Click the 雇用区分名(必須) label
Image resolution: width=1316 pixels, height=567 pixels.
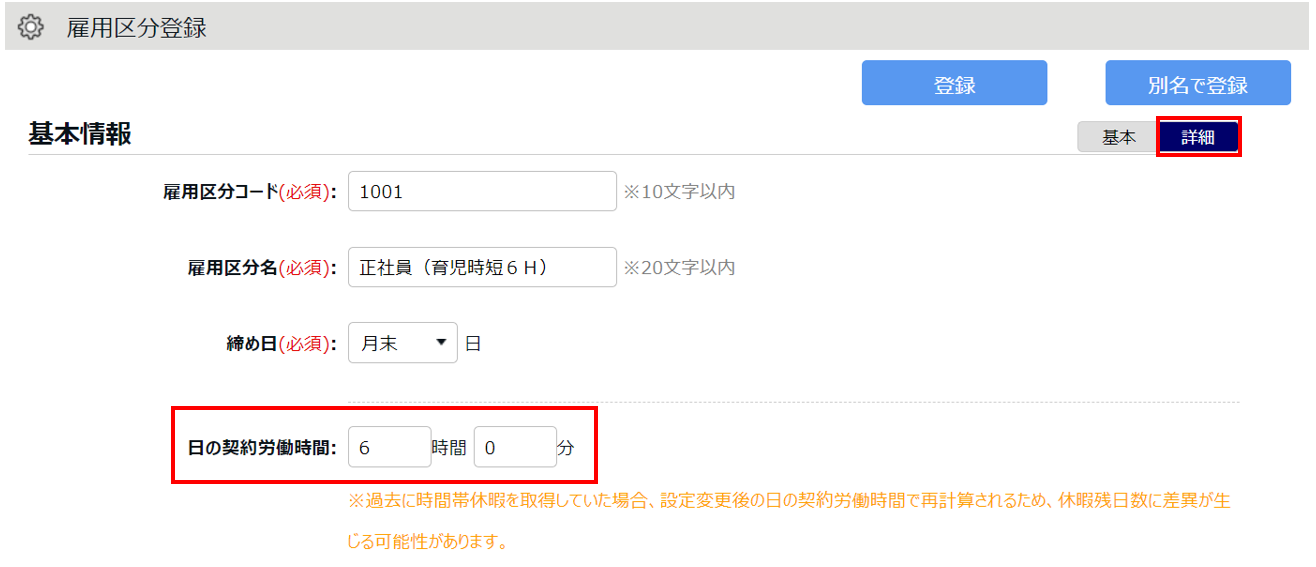262,268
